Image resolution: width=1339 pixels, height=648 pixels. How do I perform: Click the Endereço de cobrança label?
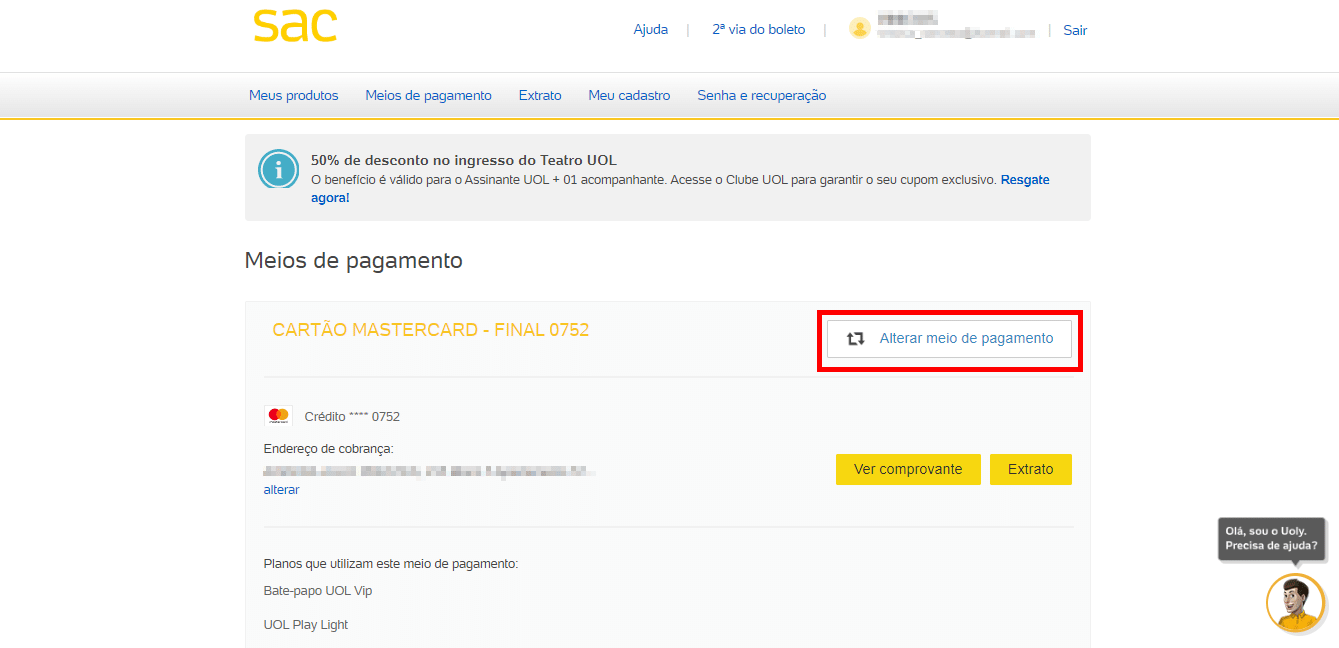point(329,449)
